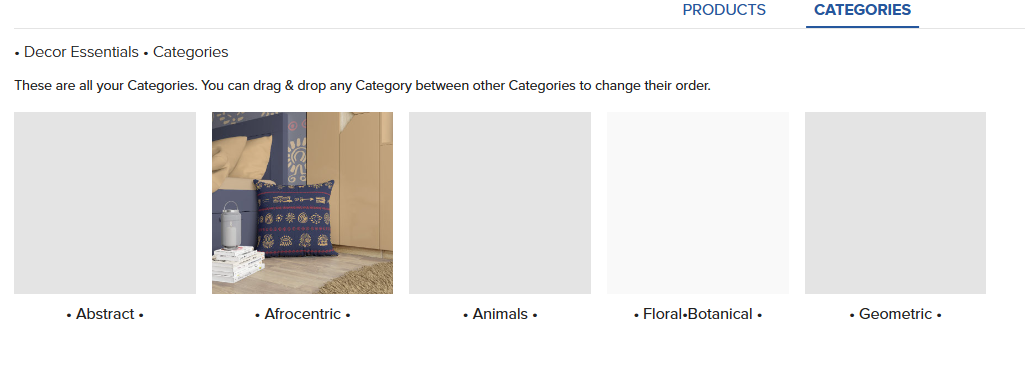The height and width of the screenshot is (374, 1025).
Task: Open the Abstract category placeholder thumbnail
Action: (105, 203)
